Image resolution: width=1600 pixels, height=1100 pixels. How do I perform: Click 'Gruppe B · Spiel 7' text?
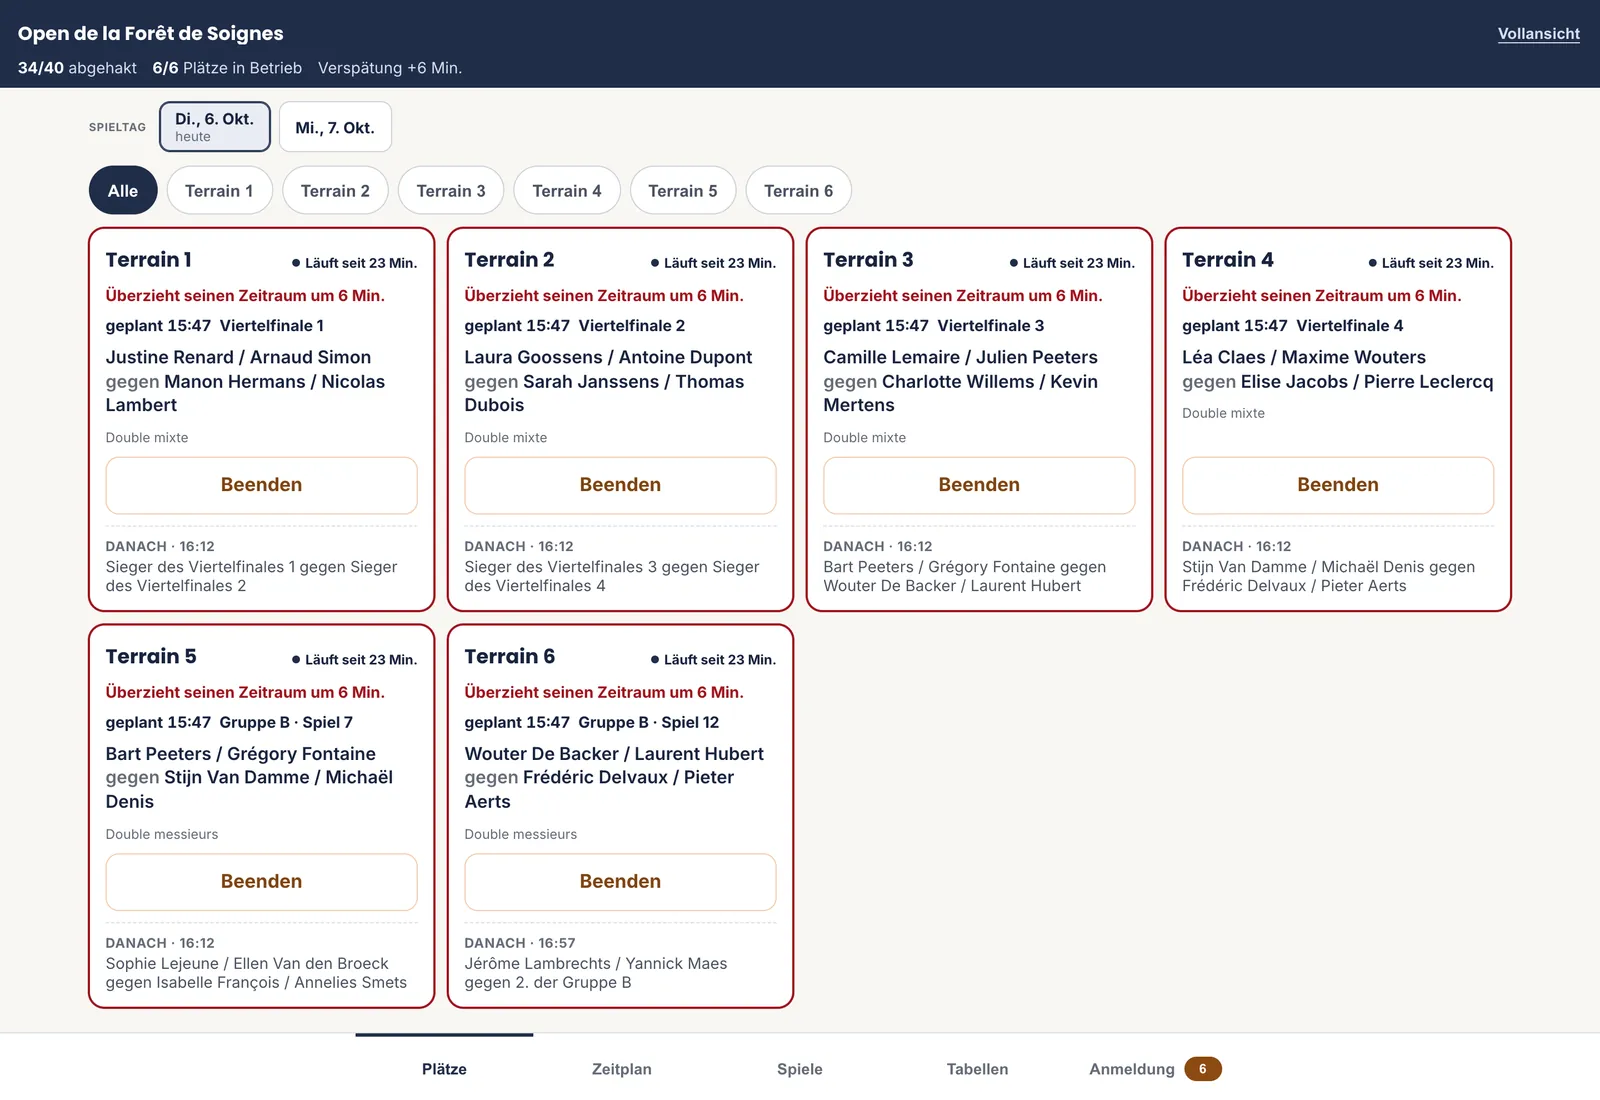286,723
